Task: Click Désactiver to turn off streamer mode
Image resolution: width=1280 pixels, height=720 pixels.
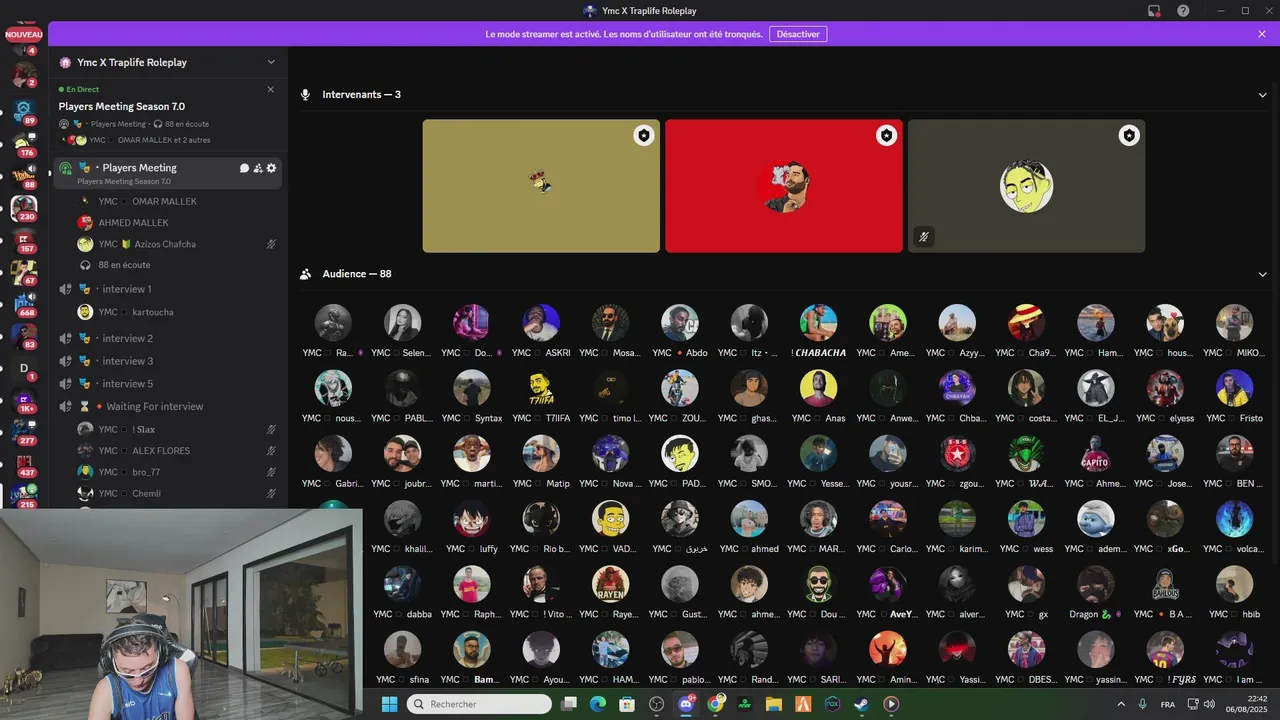Action: [798, 34]
